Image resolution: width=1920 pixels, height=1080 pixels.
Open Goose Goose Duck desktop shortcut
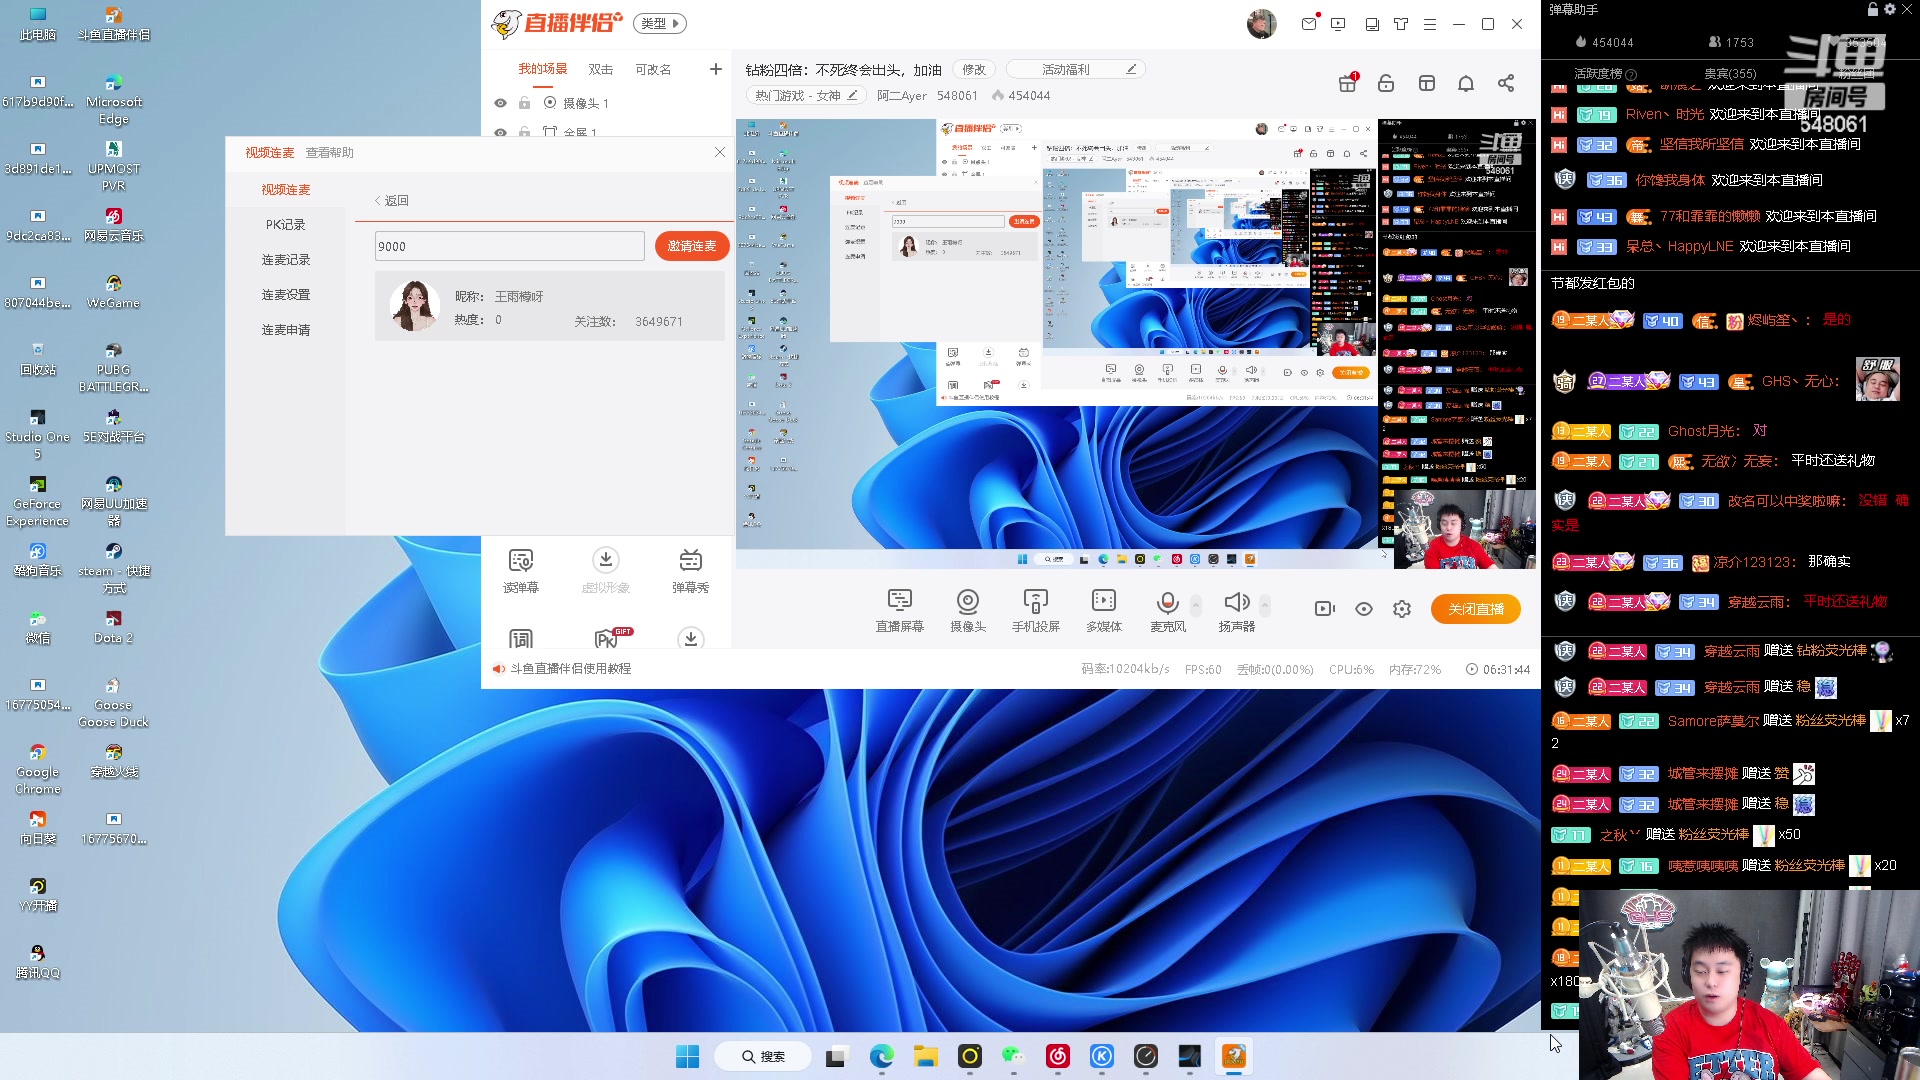(113, 702)
